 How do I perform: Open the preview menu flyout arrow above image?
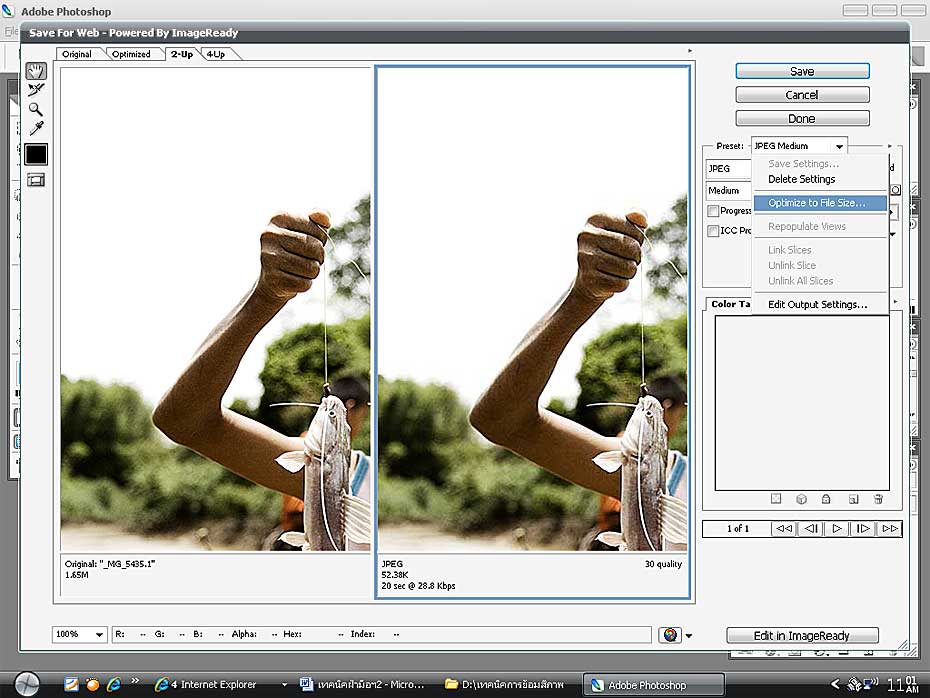(689, 51)
